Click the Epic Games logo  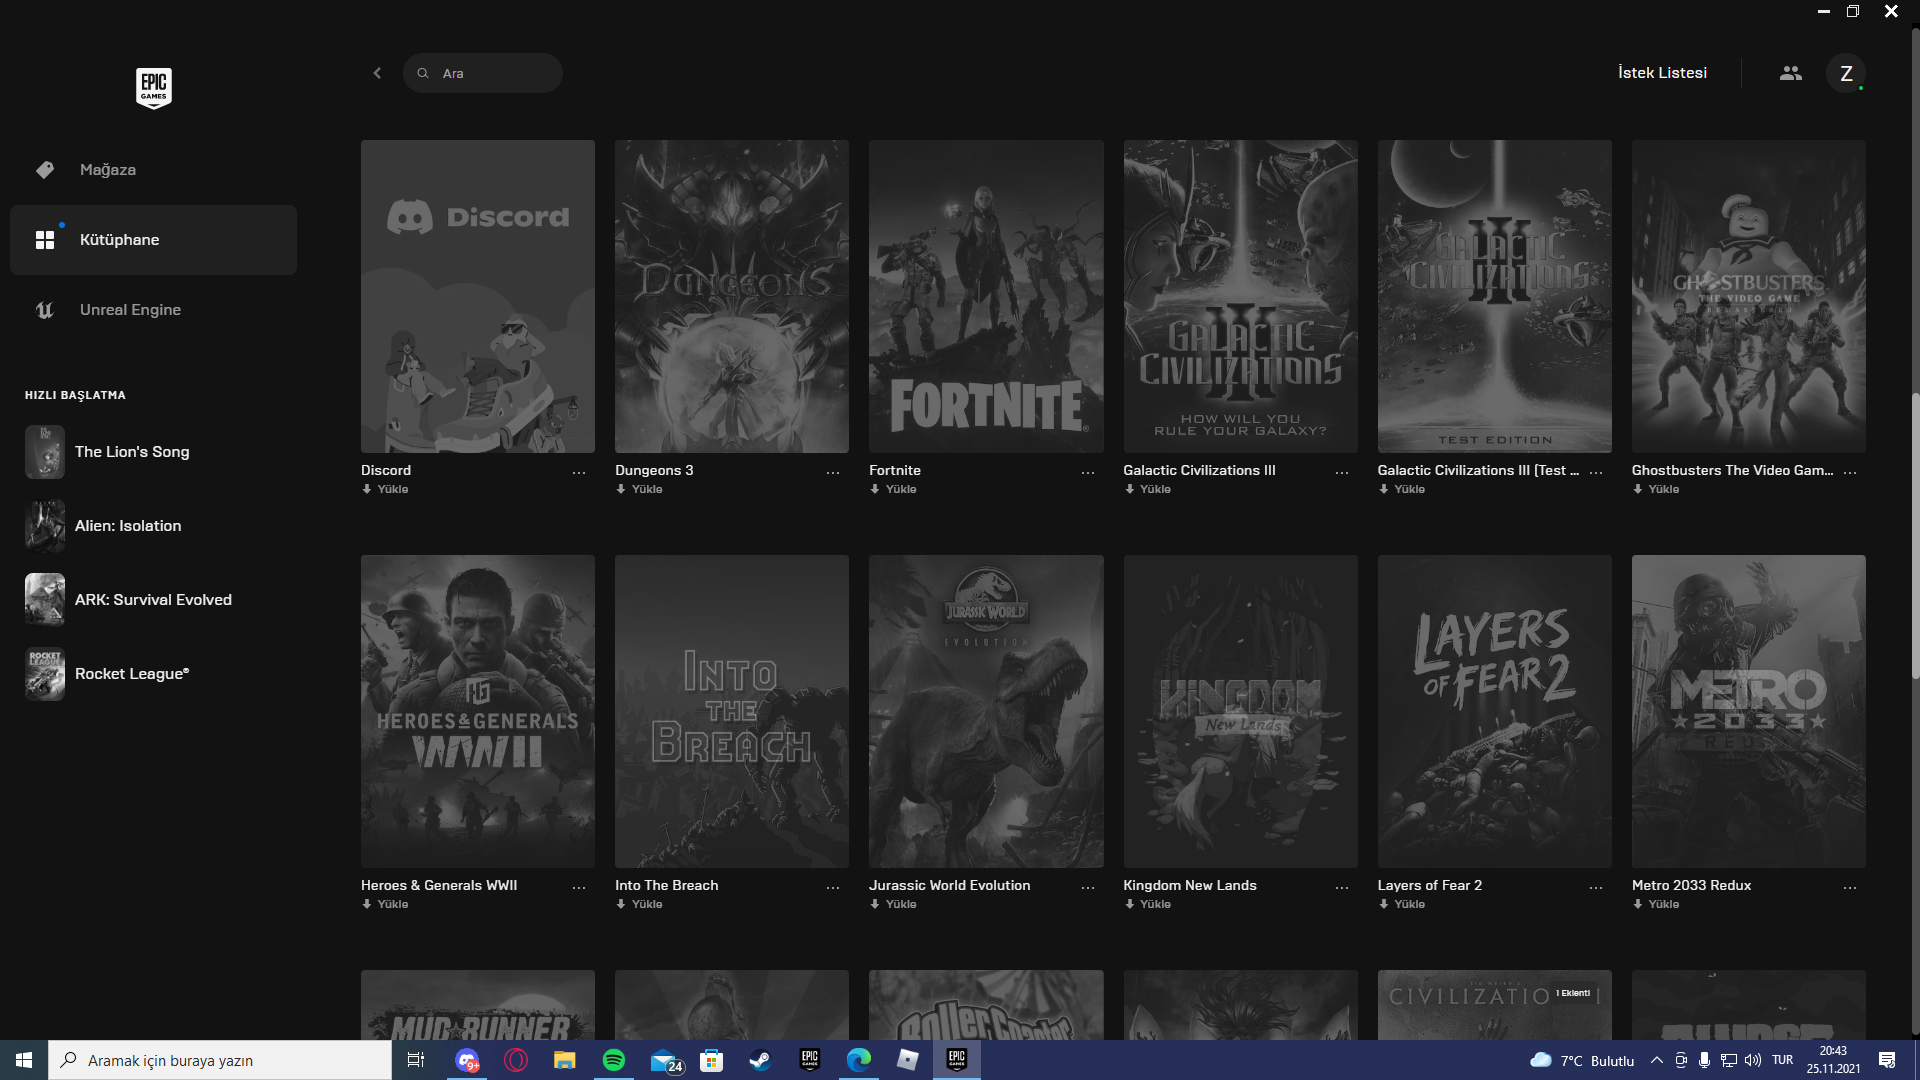tap(154, 88)
